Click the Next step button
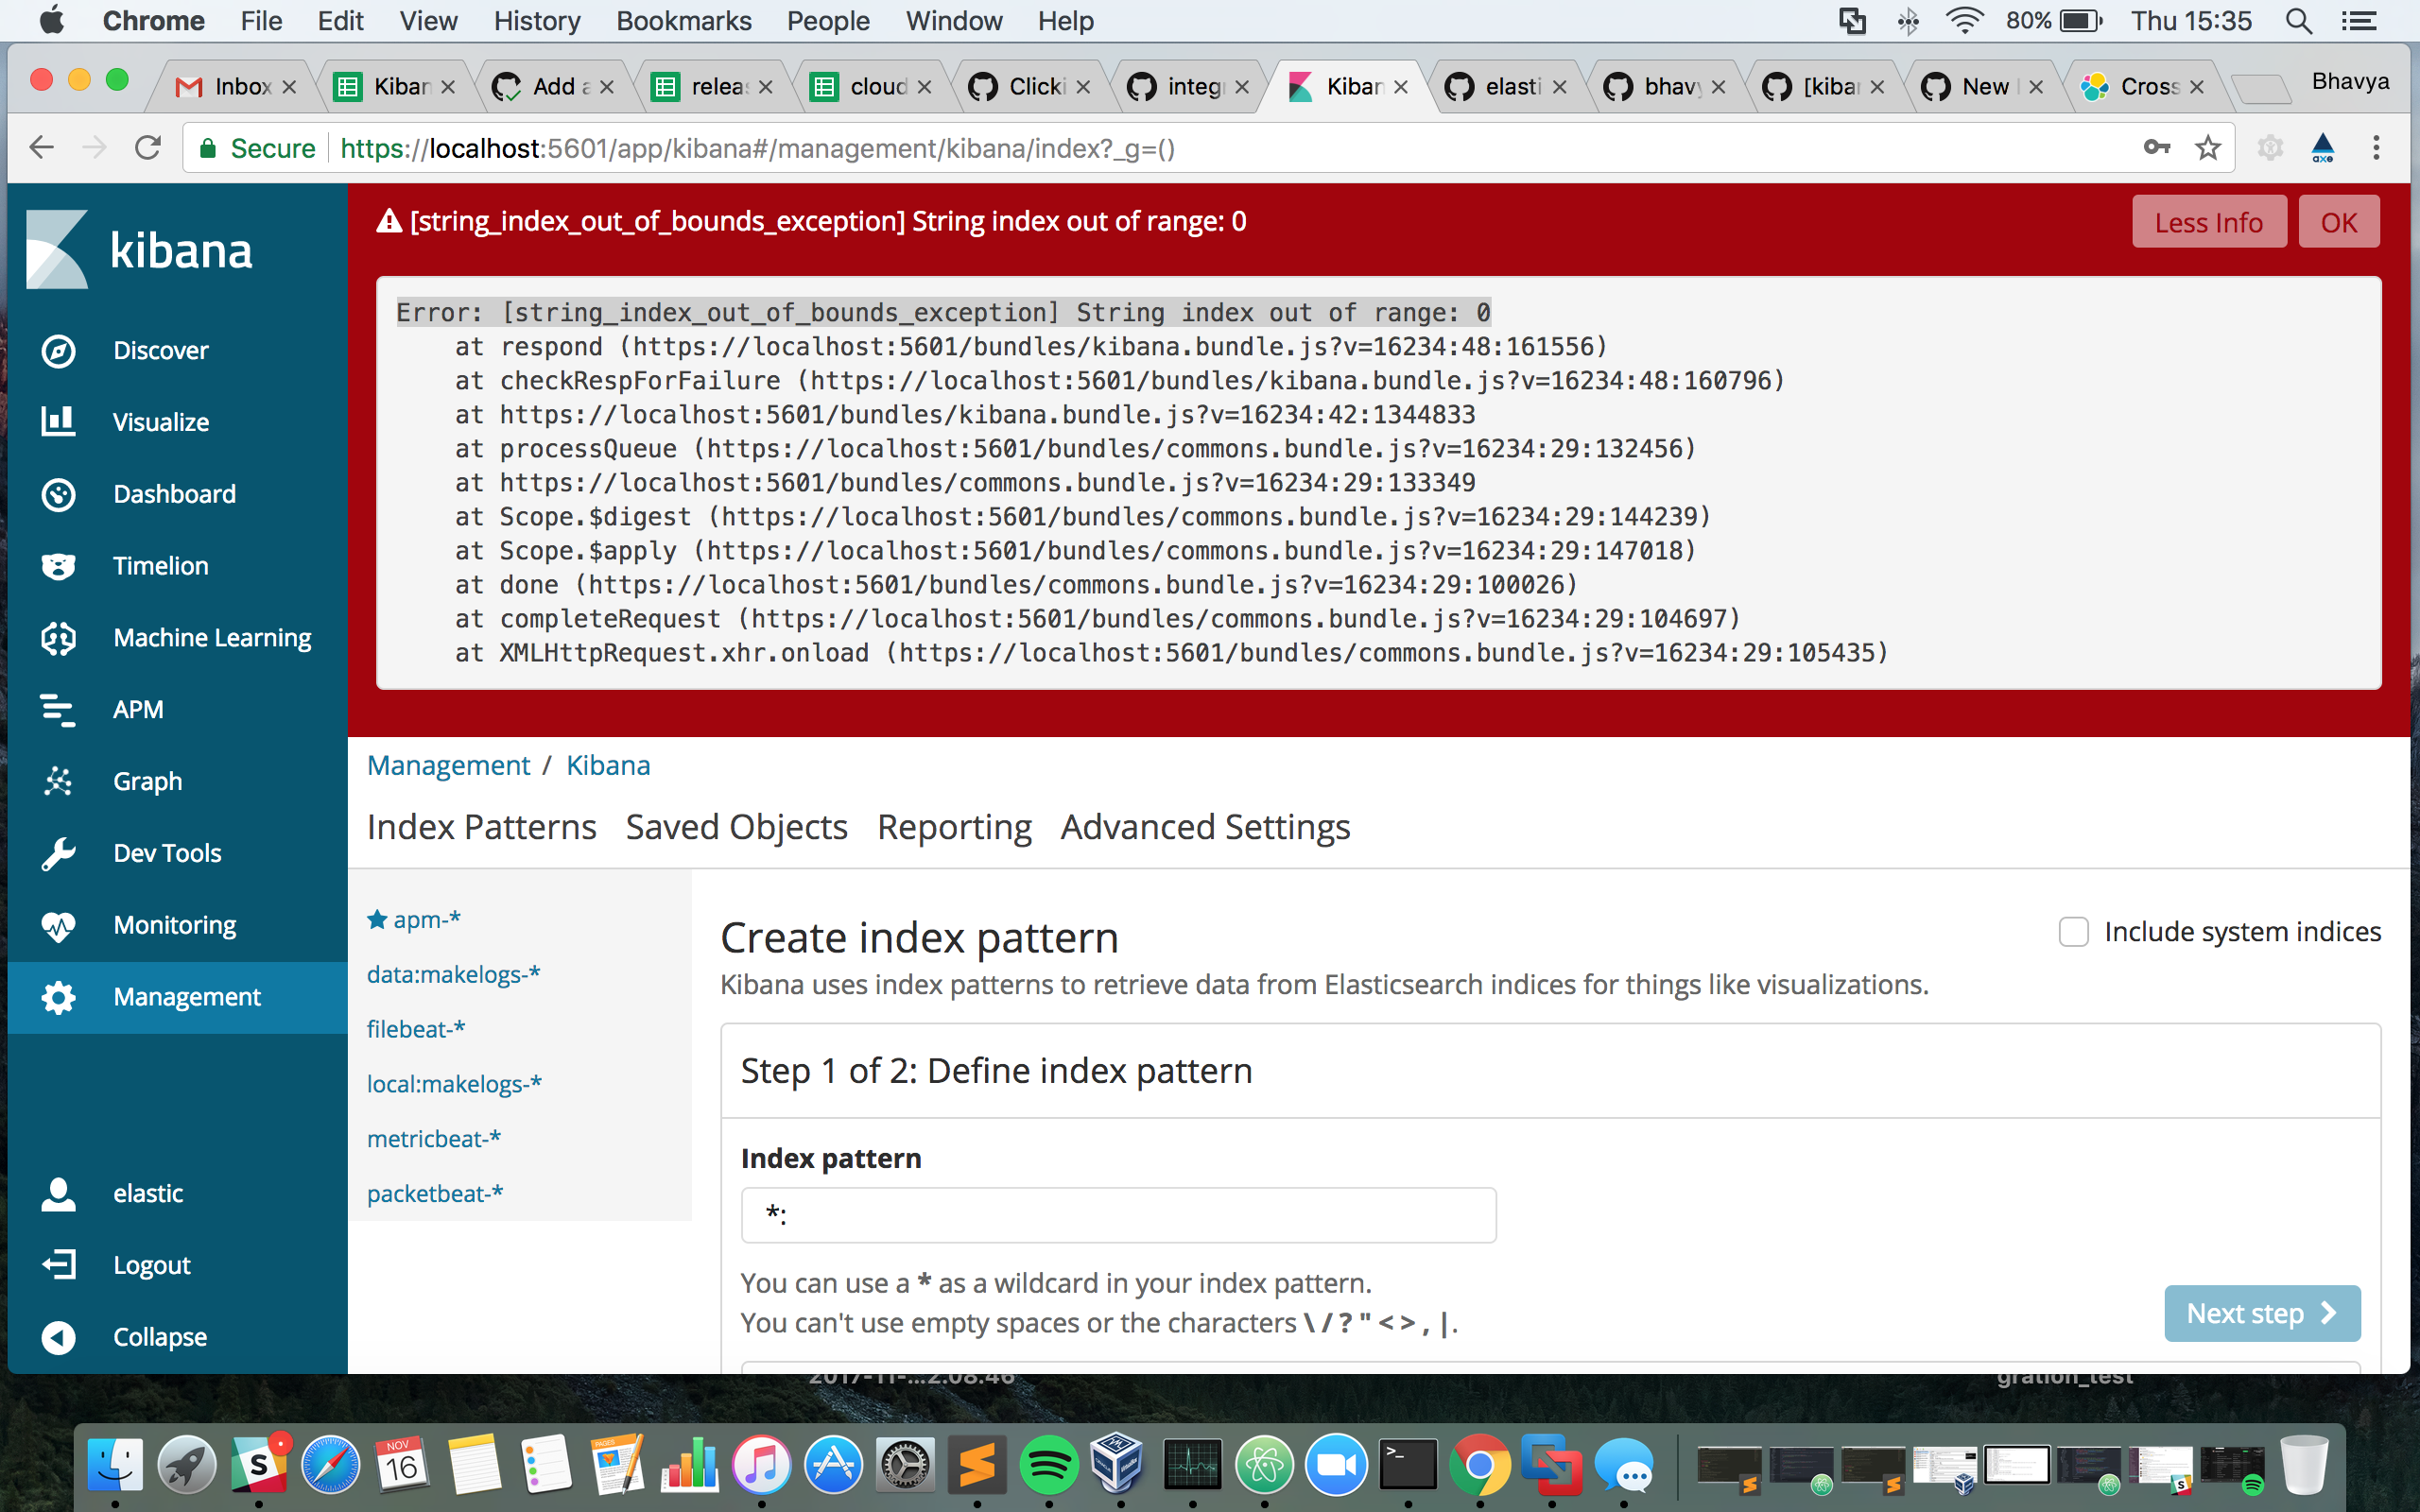The width and height of the screenshot is (2420, 1512). (2262, 1313)
